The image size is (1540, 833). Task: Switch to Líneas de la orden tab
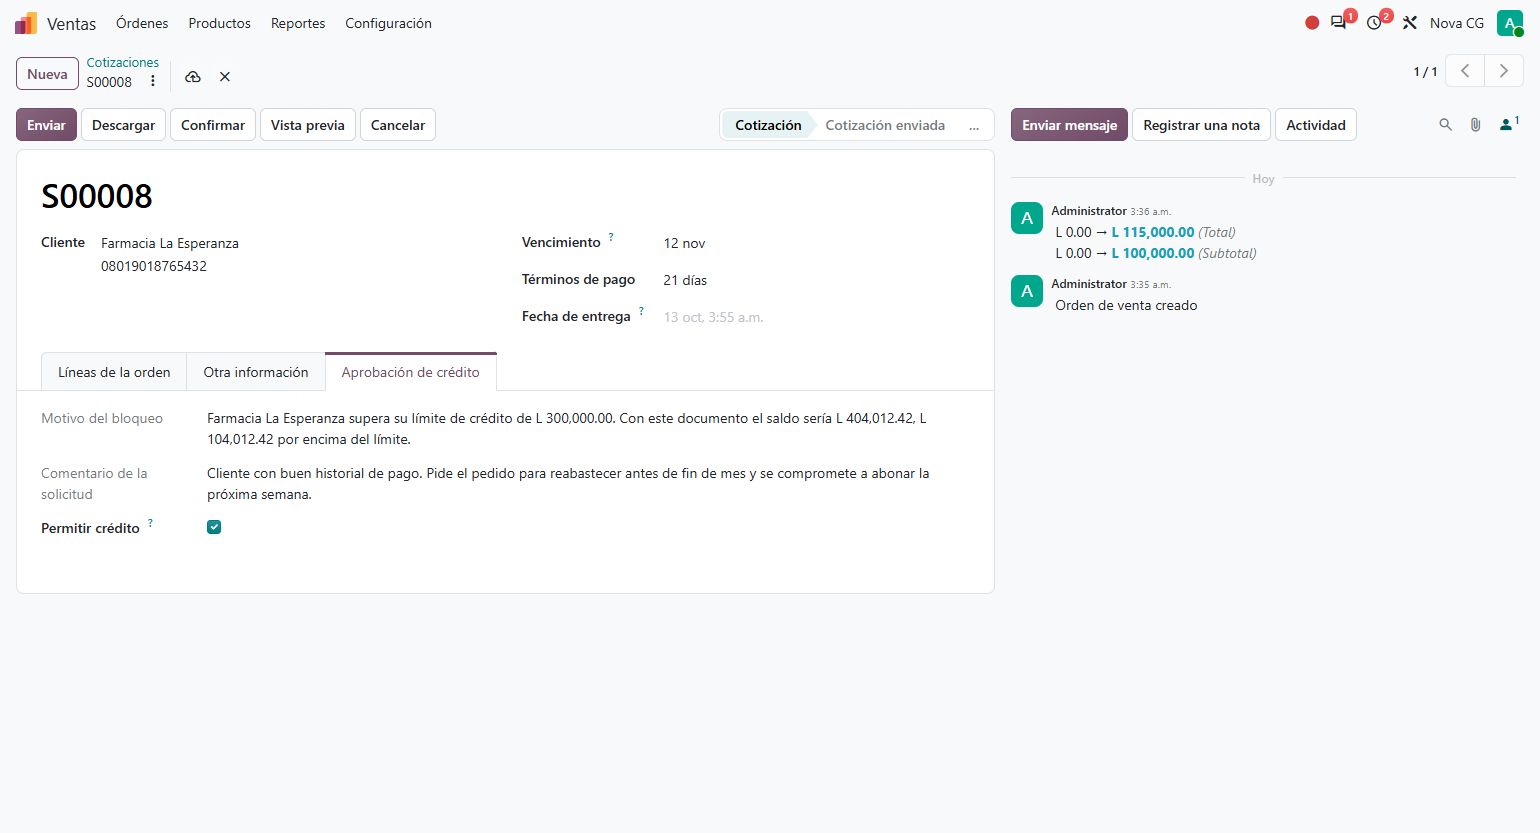pos(114,372)
